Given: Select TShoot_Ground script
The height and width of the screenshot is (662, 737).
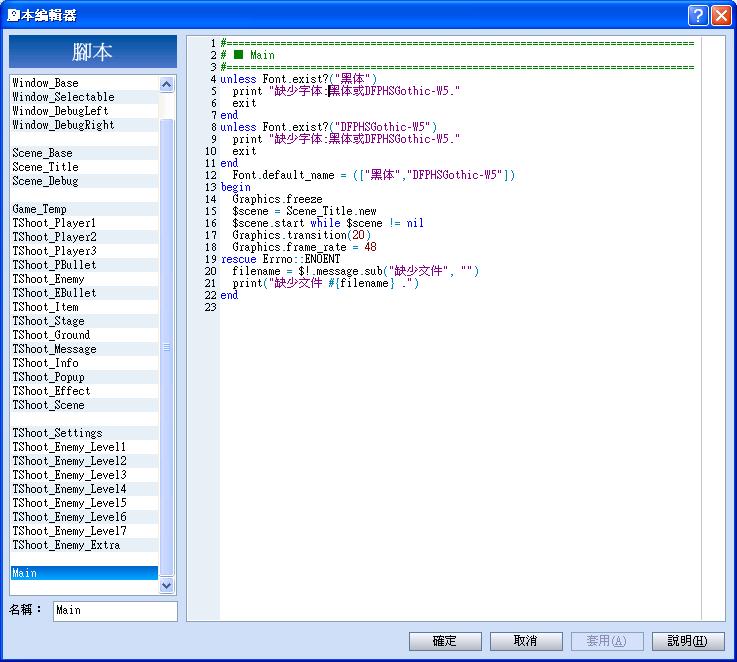Looking at the screenshot, I should (84, 336).
